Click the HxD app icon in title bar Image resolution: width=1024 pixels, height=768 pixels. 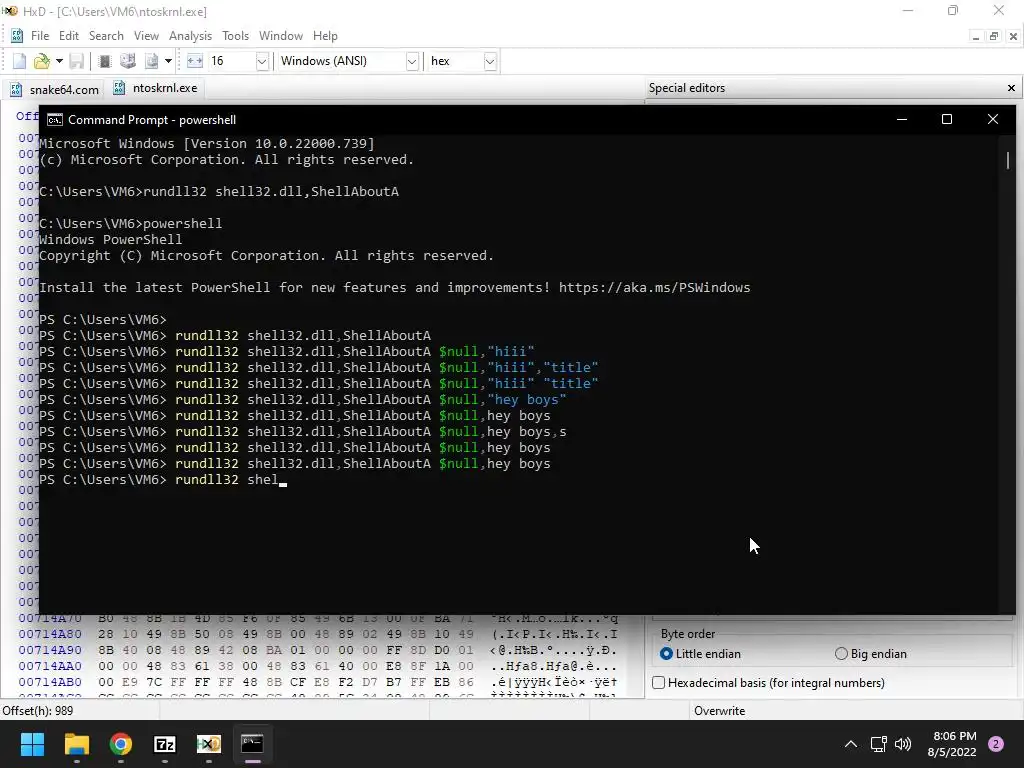pos(10,11)
